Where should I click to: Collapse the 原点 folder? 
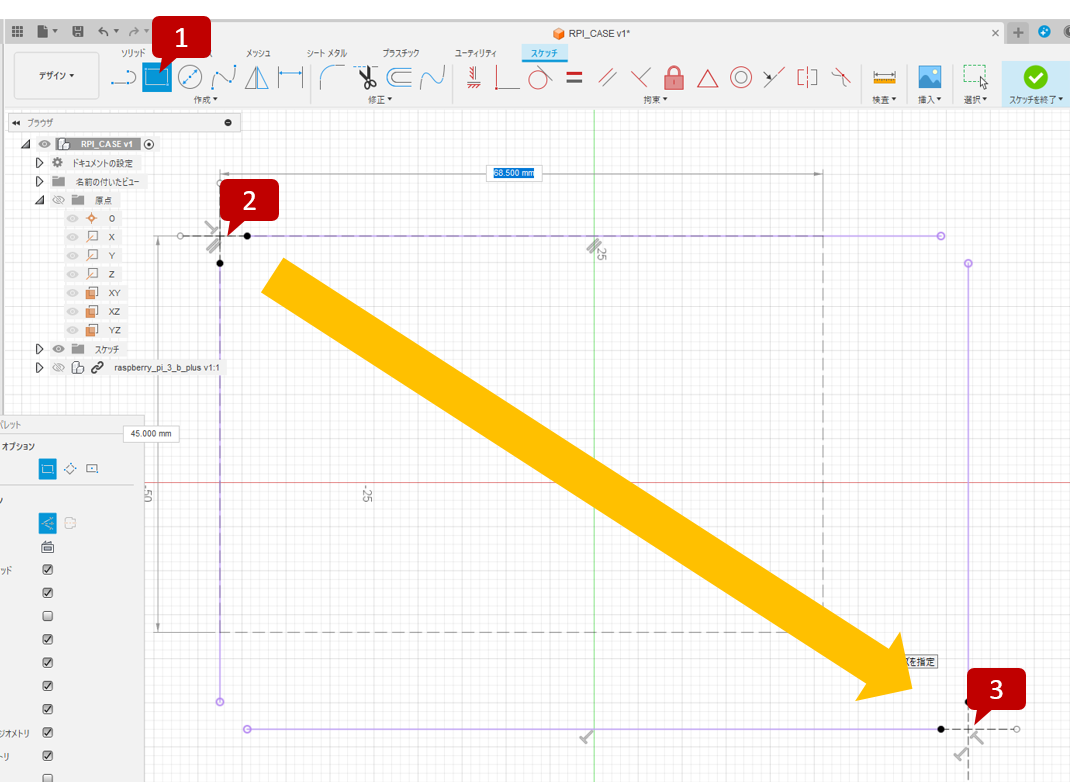[40, 200]
